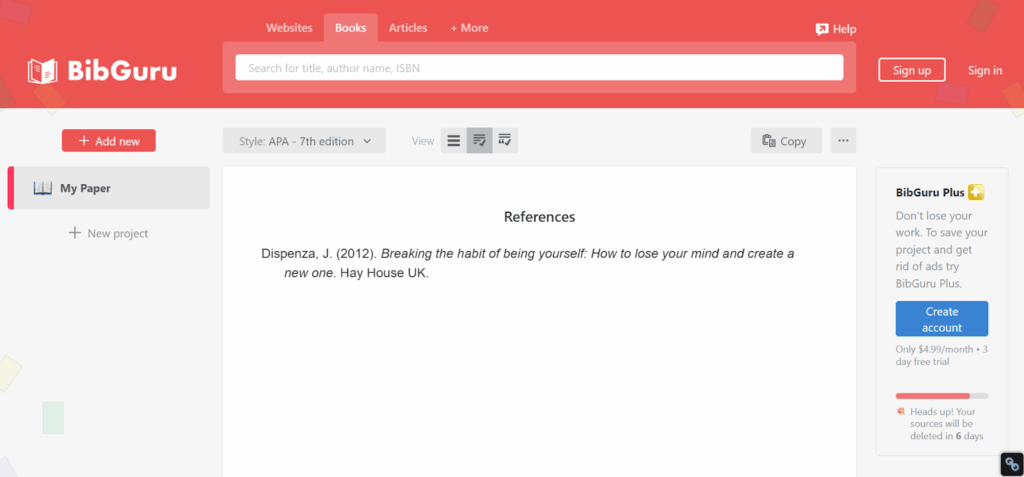Click the search field for title, author, ISBN

(539, 67)
